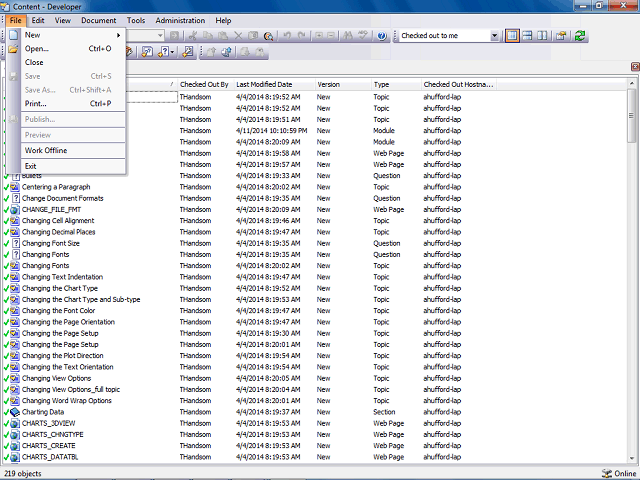The image size is (640, 480).
Task: Click the section book icon beside Charting Data
Action: 15,412
